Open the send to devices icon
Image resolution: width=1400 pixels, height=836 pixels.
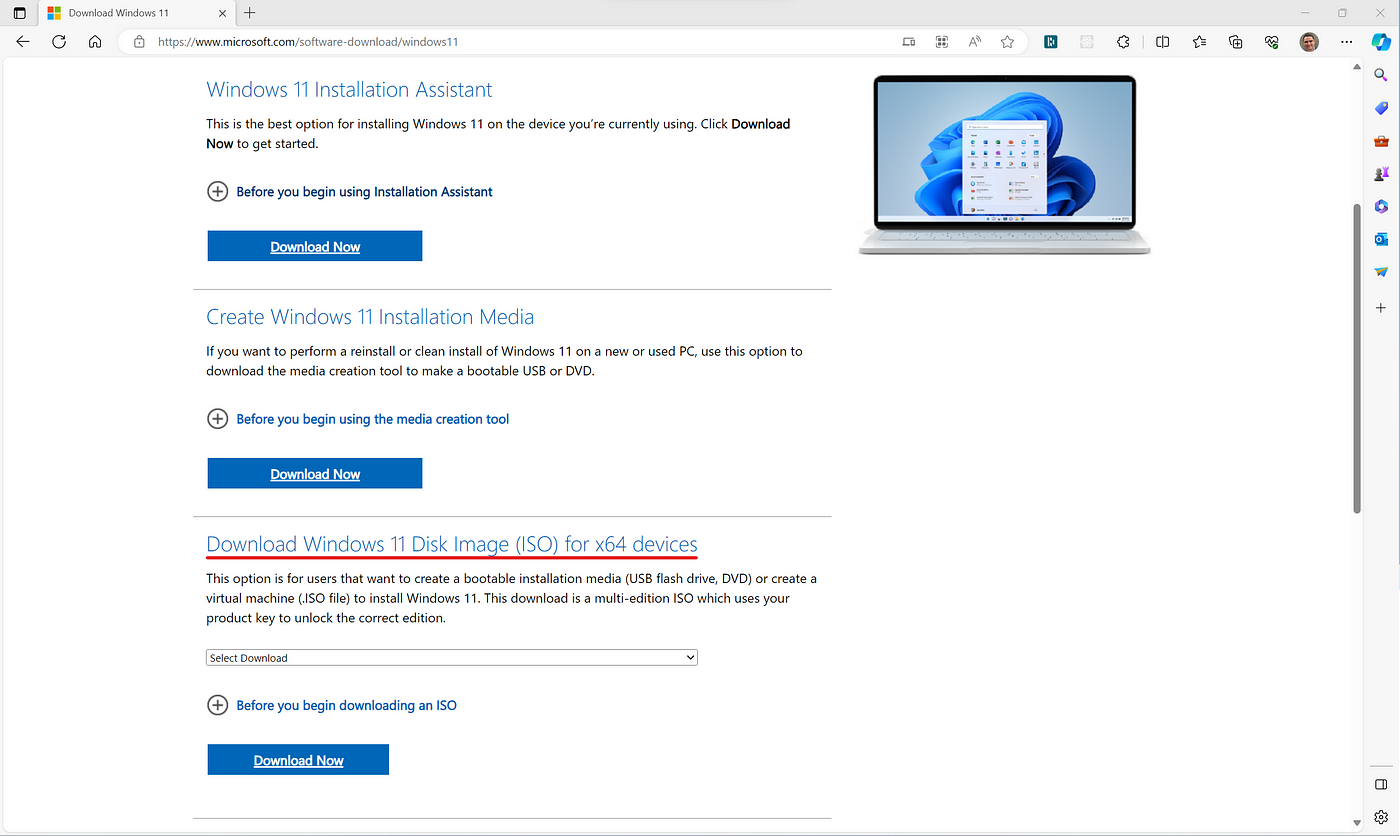coord(908,42)
